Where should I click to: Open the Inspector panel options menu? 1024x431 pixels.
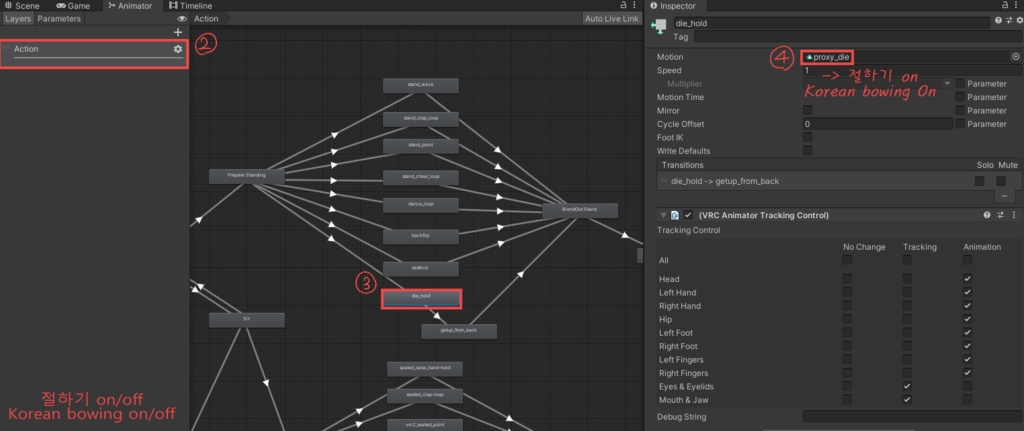click(x=1017, y=5)
